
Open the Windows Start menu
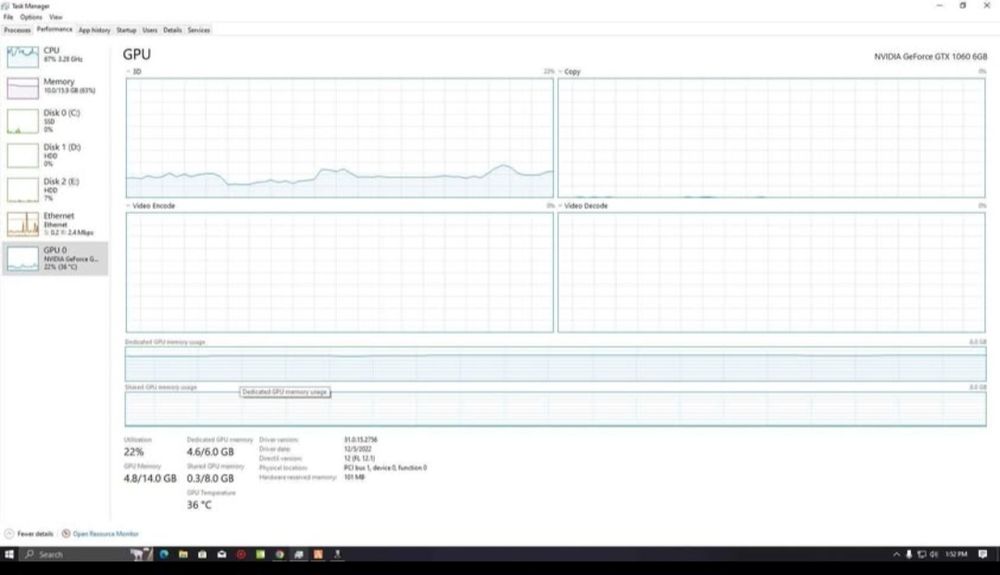(x=9, y=554)
